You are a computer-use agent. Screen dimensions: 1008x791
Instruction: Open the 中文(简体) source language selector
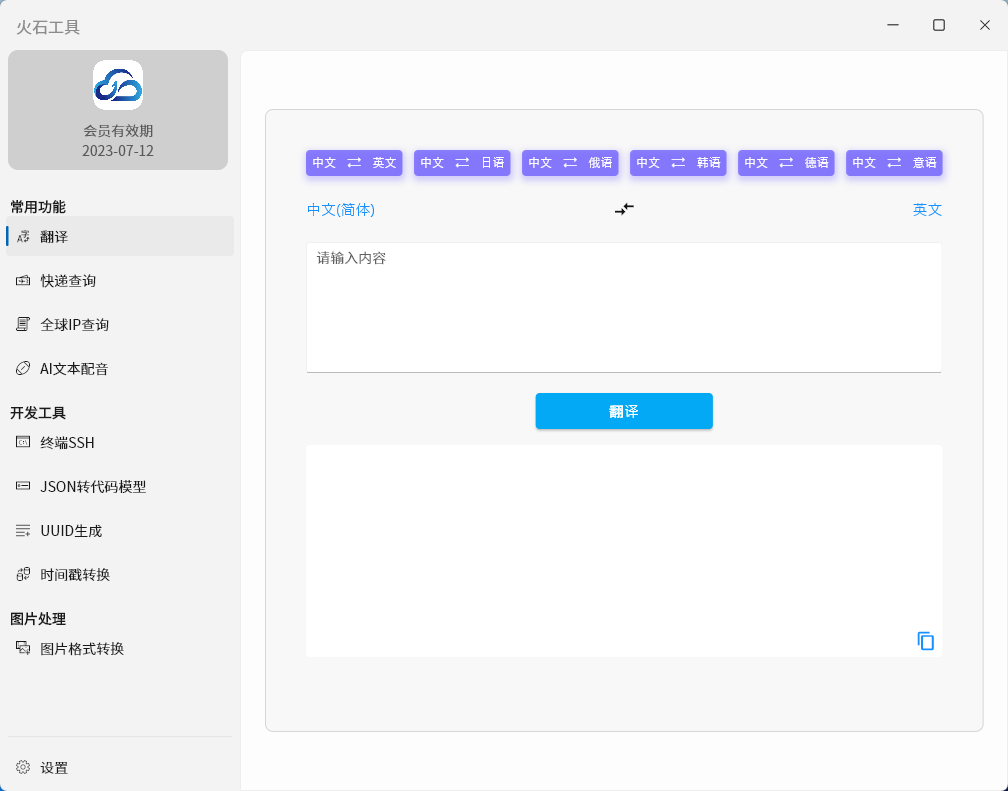click(341, 210)
